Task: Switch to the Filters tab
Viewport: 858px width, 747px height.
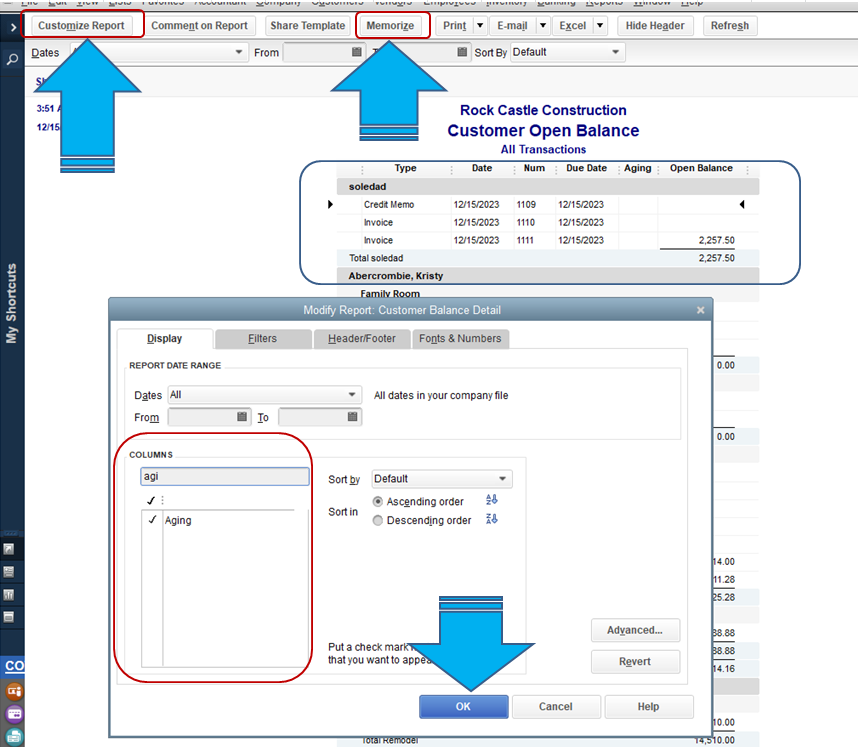Action: pyautogui.click(x=263, y=339)
